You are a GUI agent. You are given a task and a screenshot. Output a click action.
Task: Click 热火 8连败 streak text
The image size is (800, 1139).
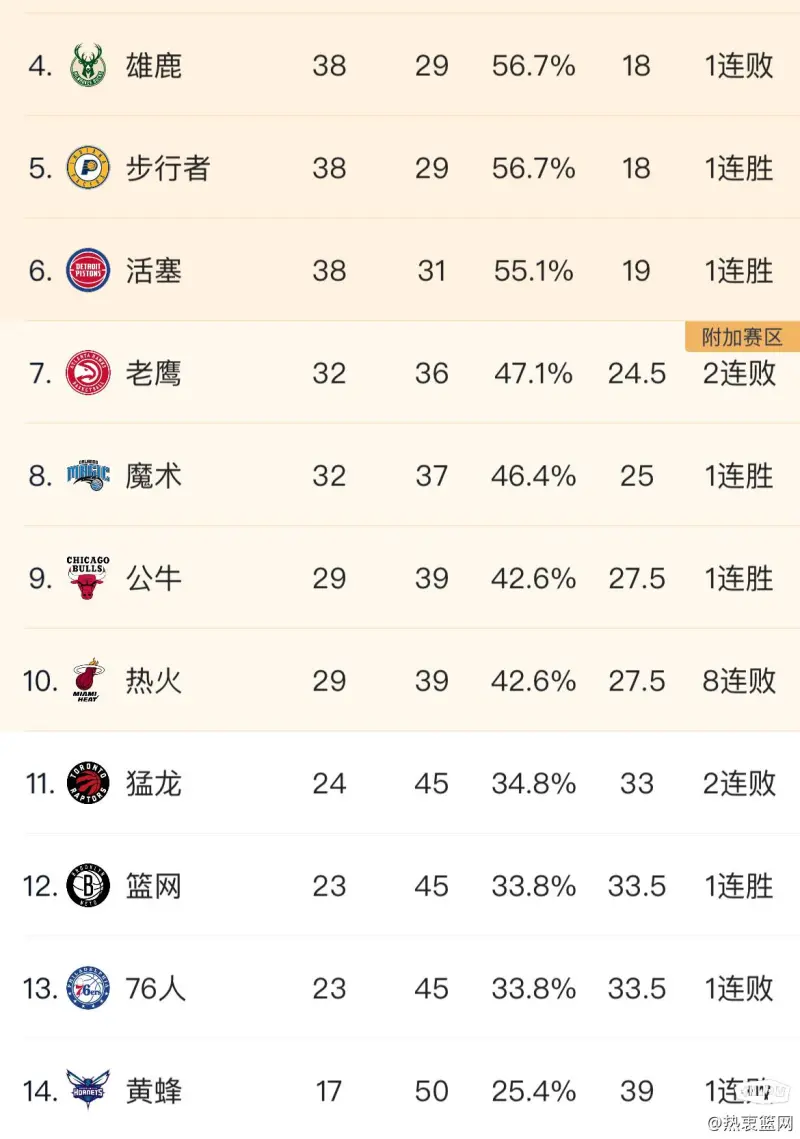pos(739,681)
